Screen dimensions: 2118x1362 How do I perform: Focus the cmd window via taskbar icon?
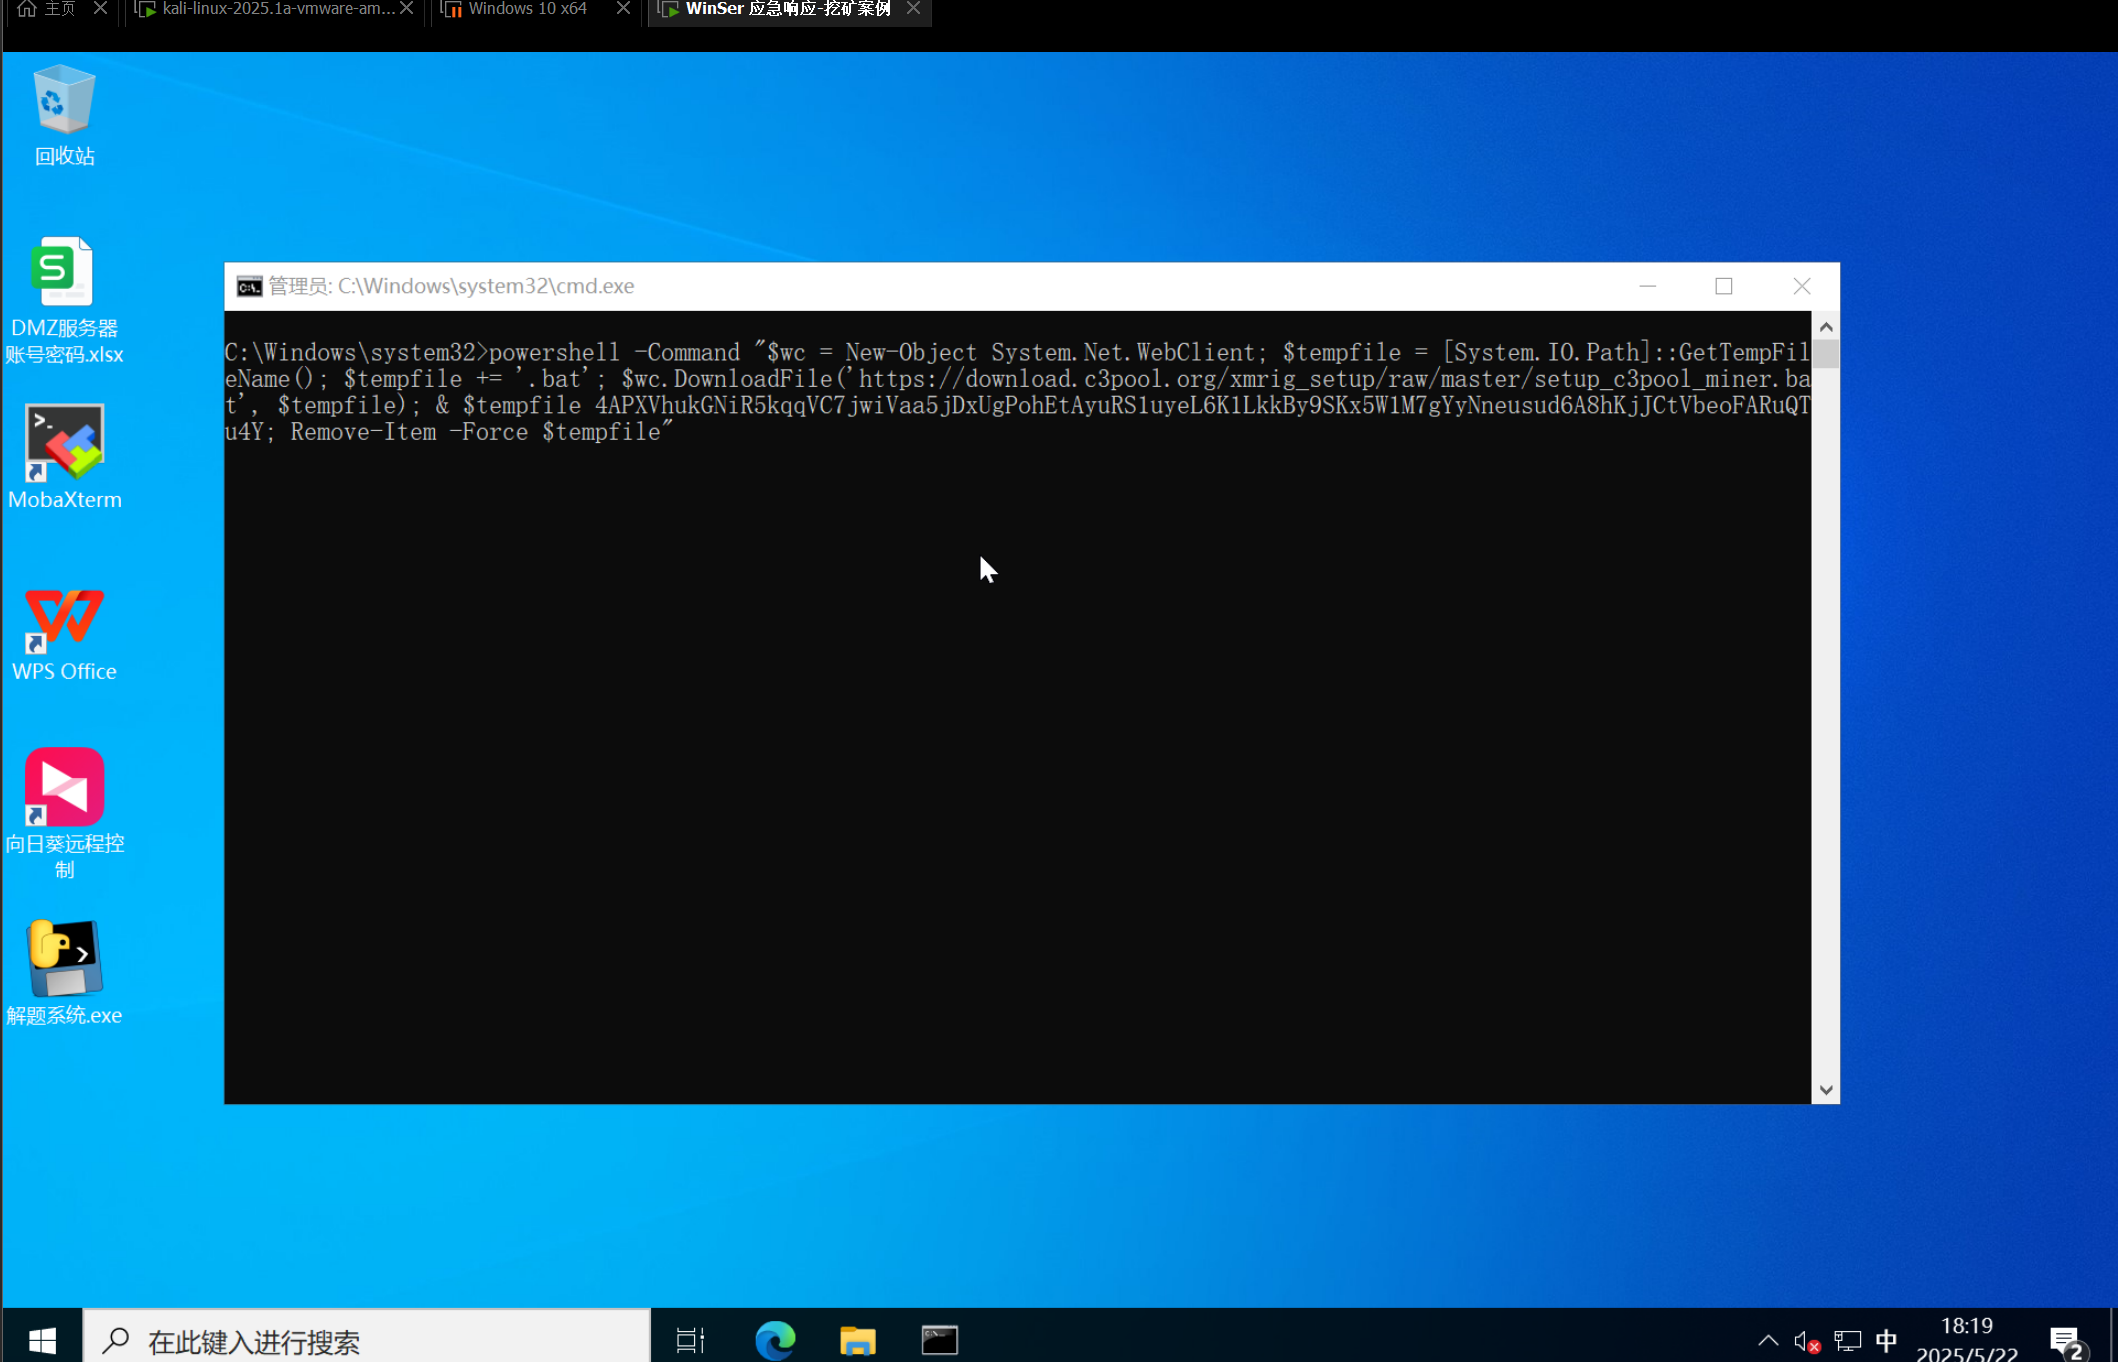tap(939, 1339)
